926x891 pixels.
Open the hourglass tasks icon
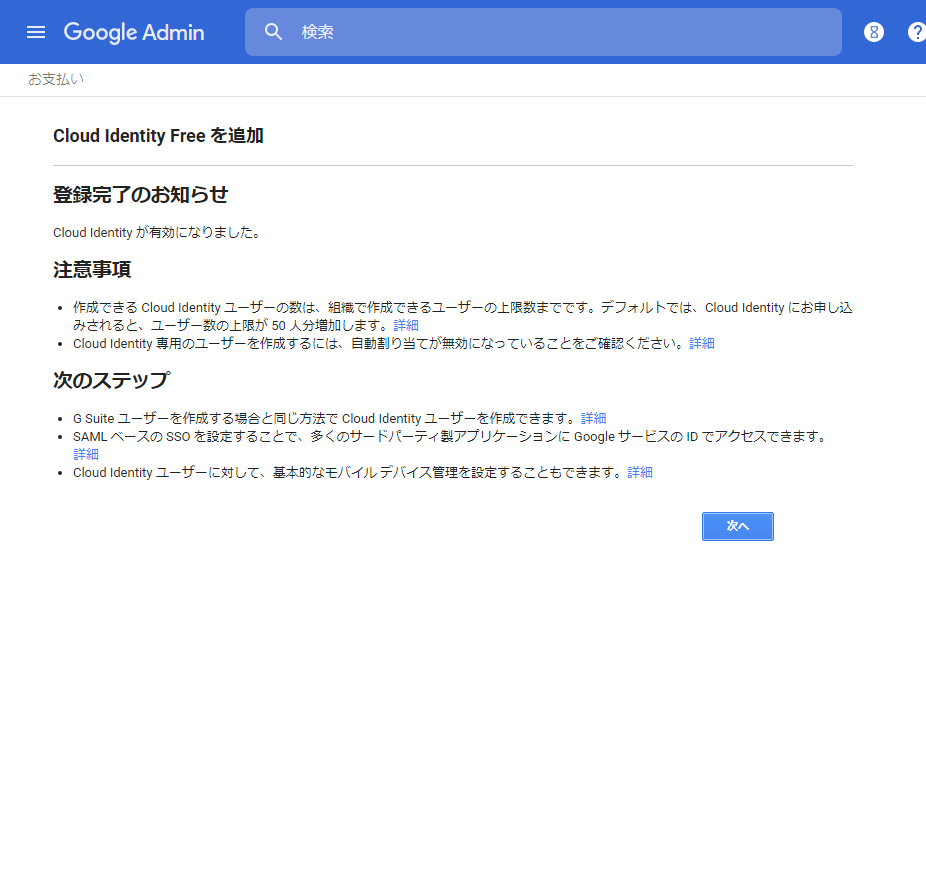point(873,32)
